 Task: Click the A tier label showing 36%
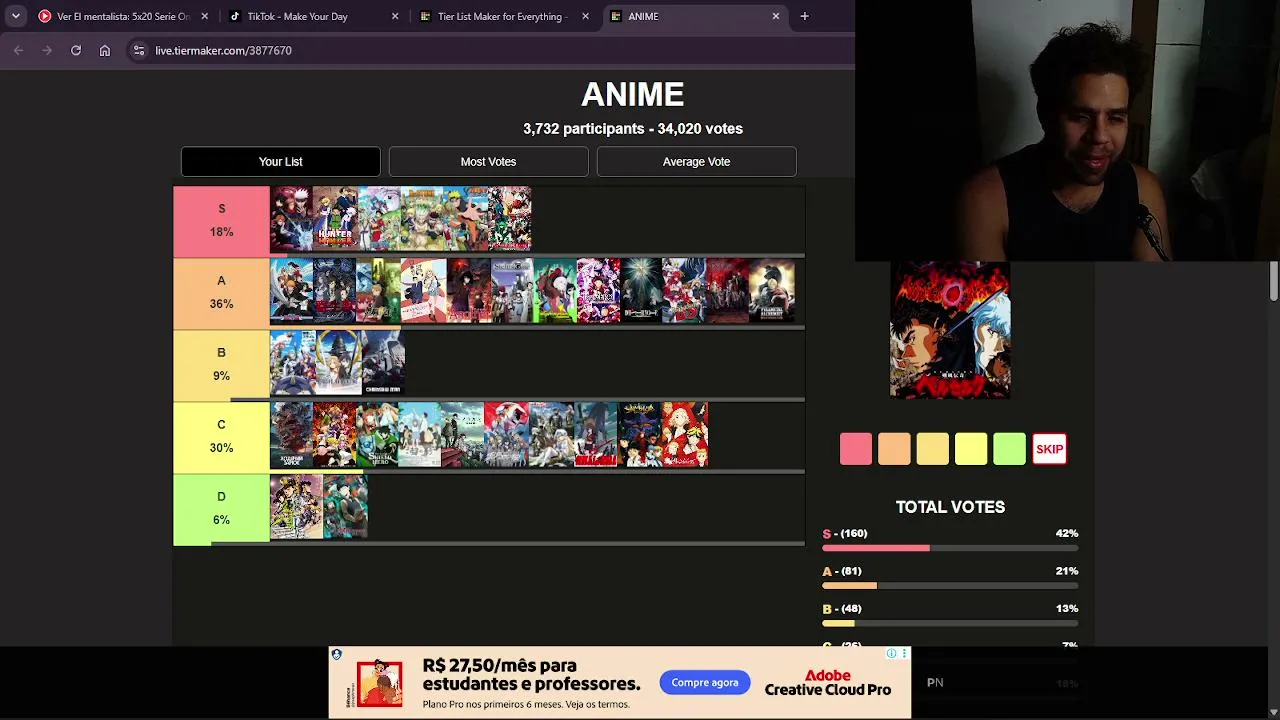click(x=221, y=292)
